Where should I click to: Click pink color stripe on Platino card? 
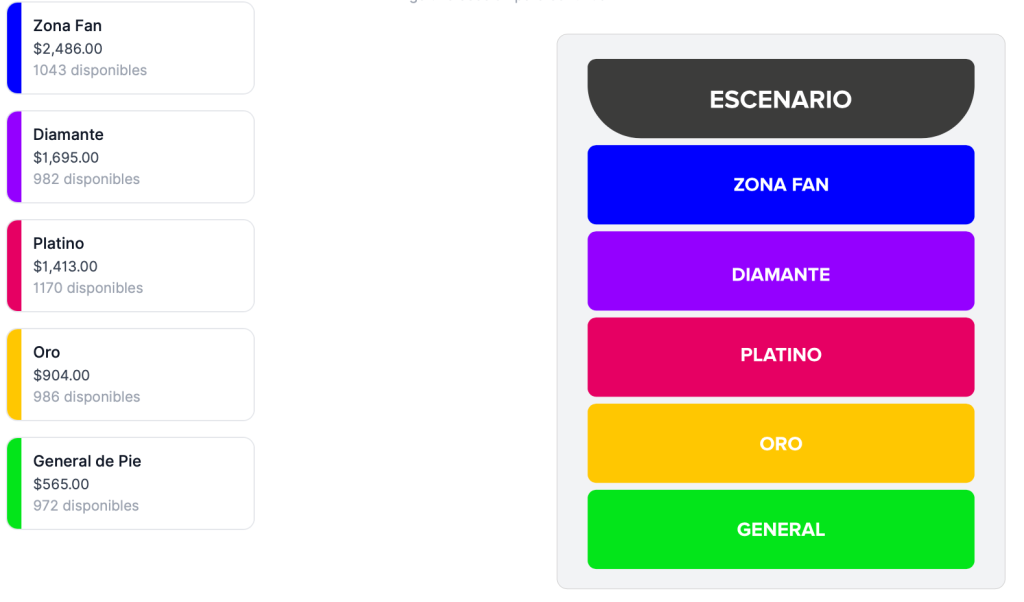coord(14,266)
